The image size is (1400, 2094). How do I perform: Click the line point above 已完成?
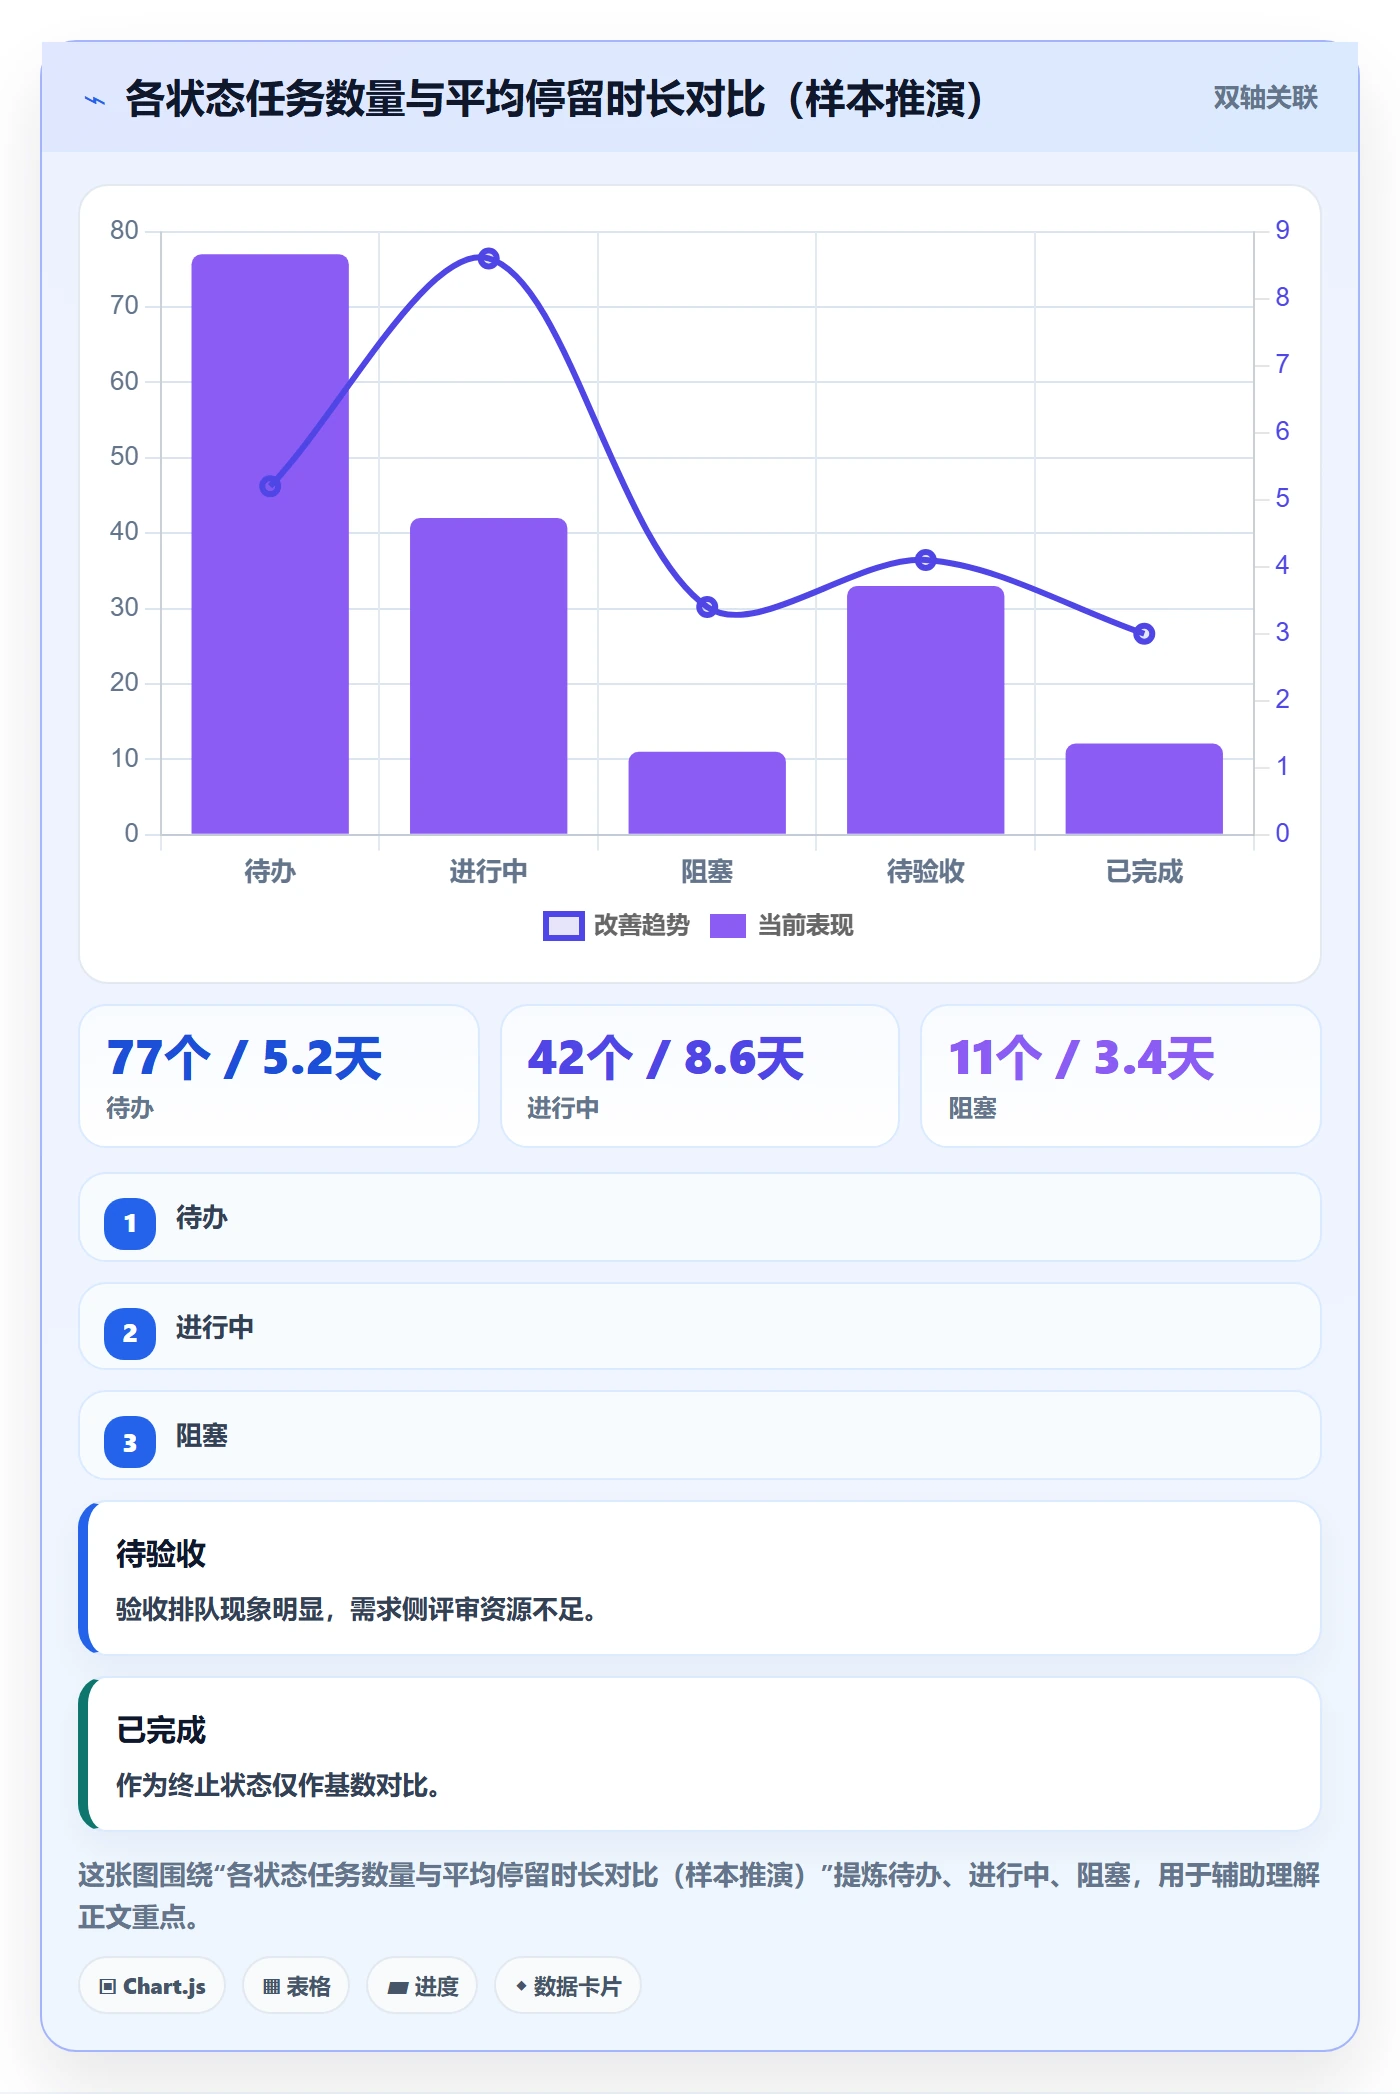1144,634
